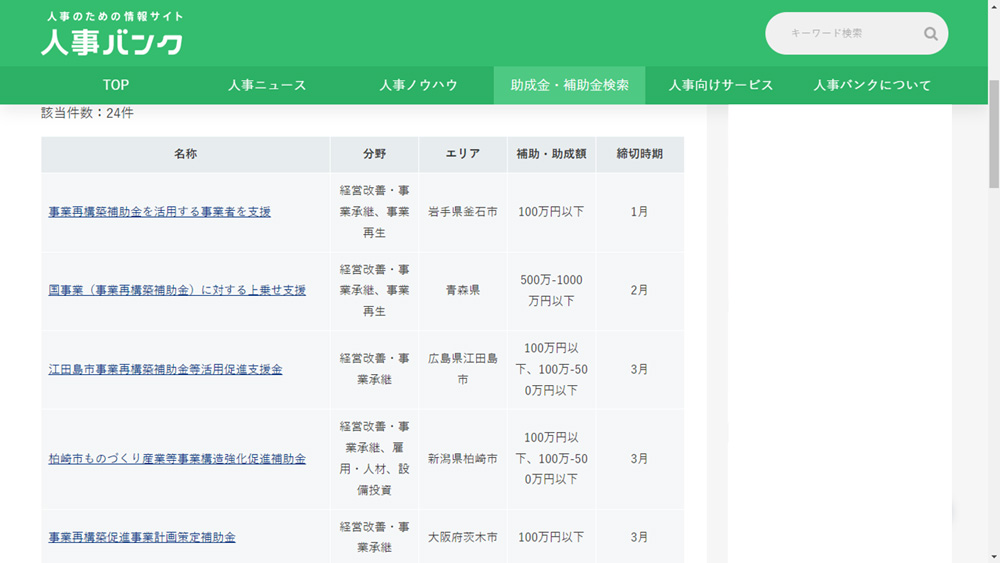Open 柏崎市ものづくり産業等事業構造強化促進補助金 link
Screen dimensions: 1000x563
(x=177, y=459)
